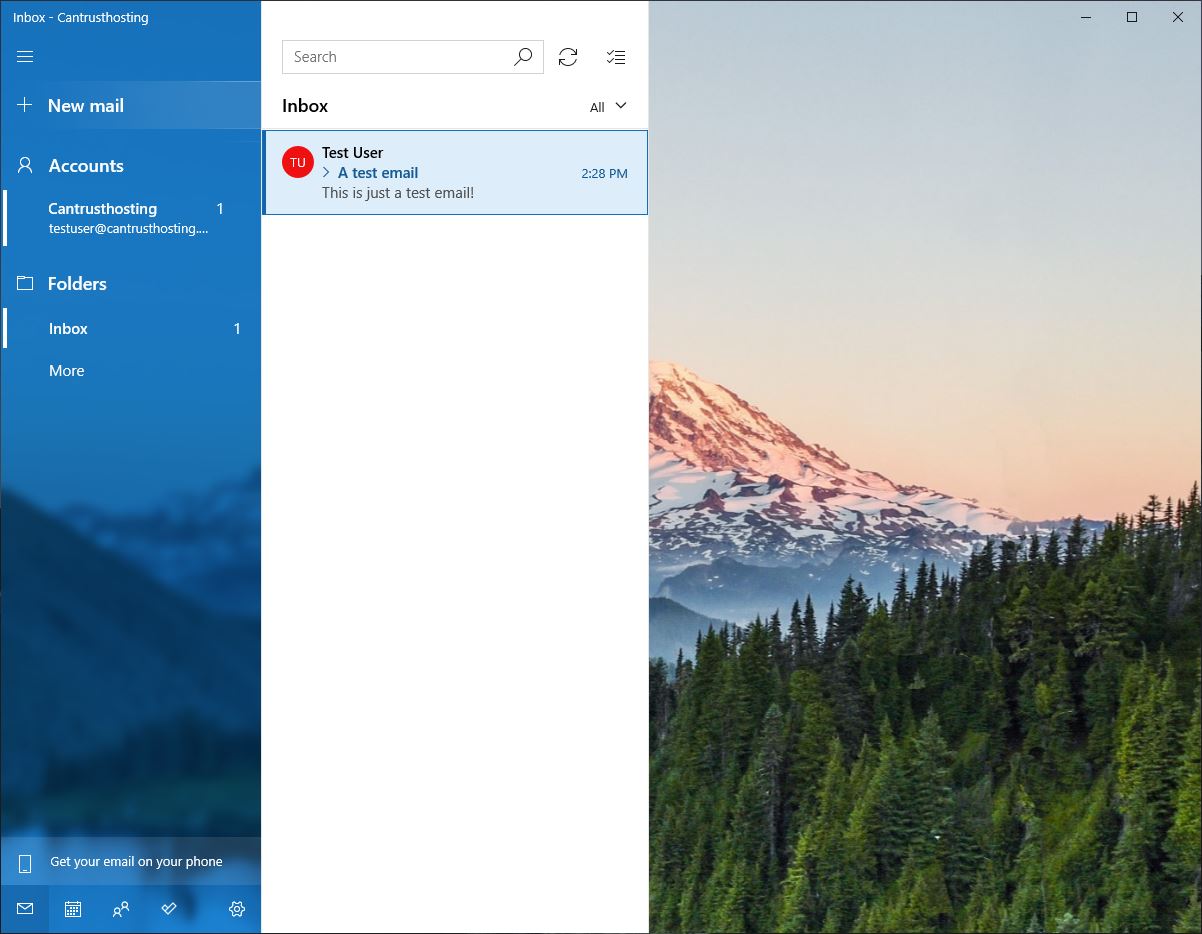Enter selection mode with checklist icon
1202x934 pixels.
tap(616, 57)
